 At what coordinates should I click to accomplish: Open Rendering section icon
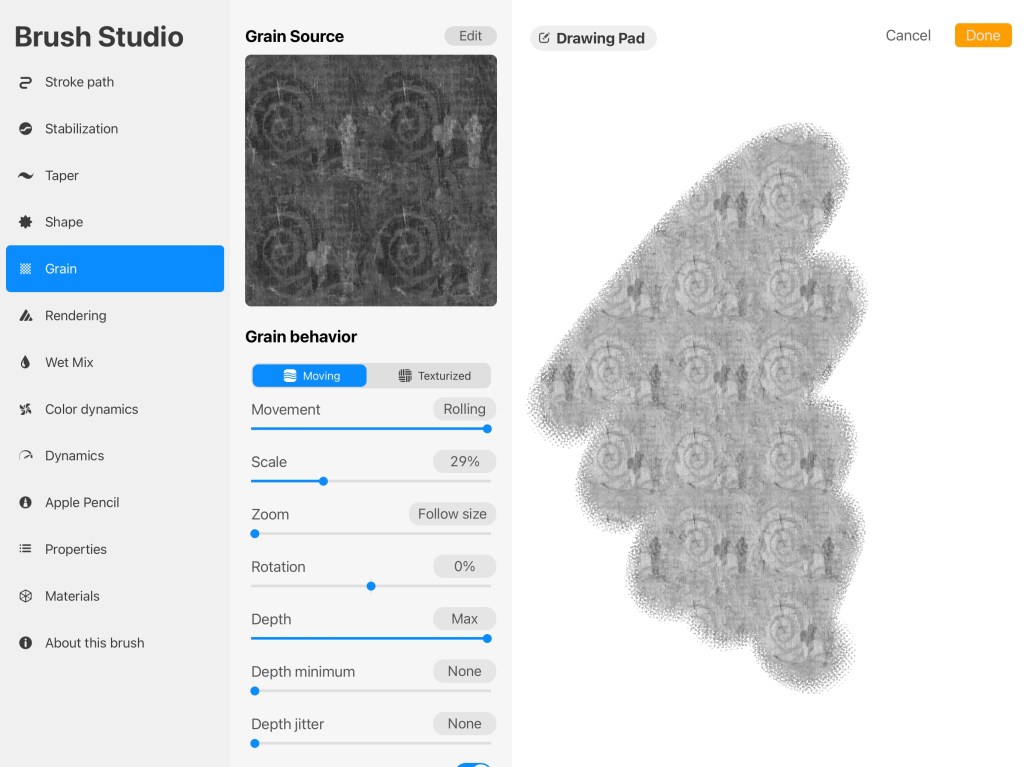[25, 316]
